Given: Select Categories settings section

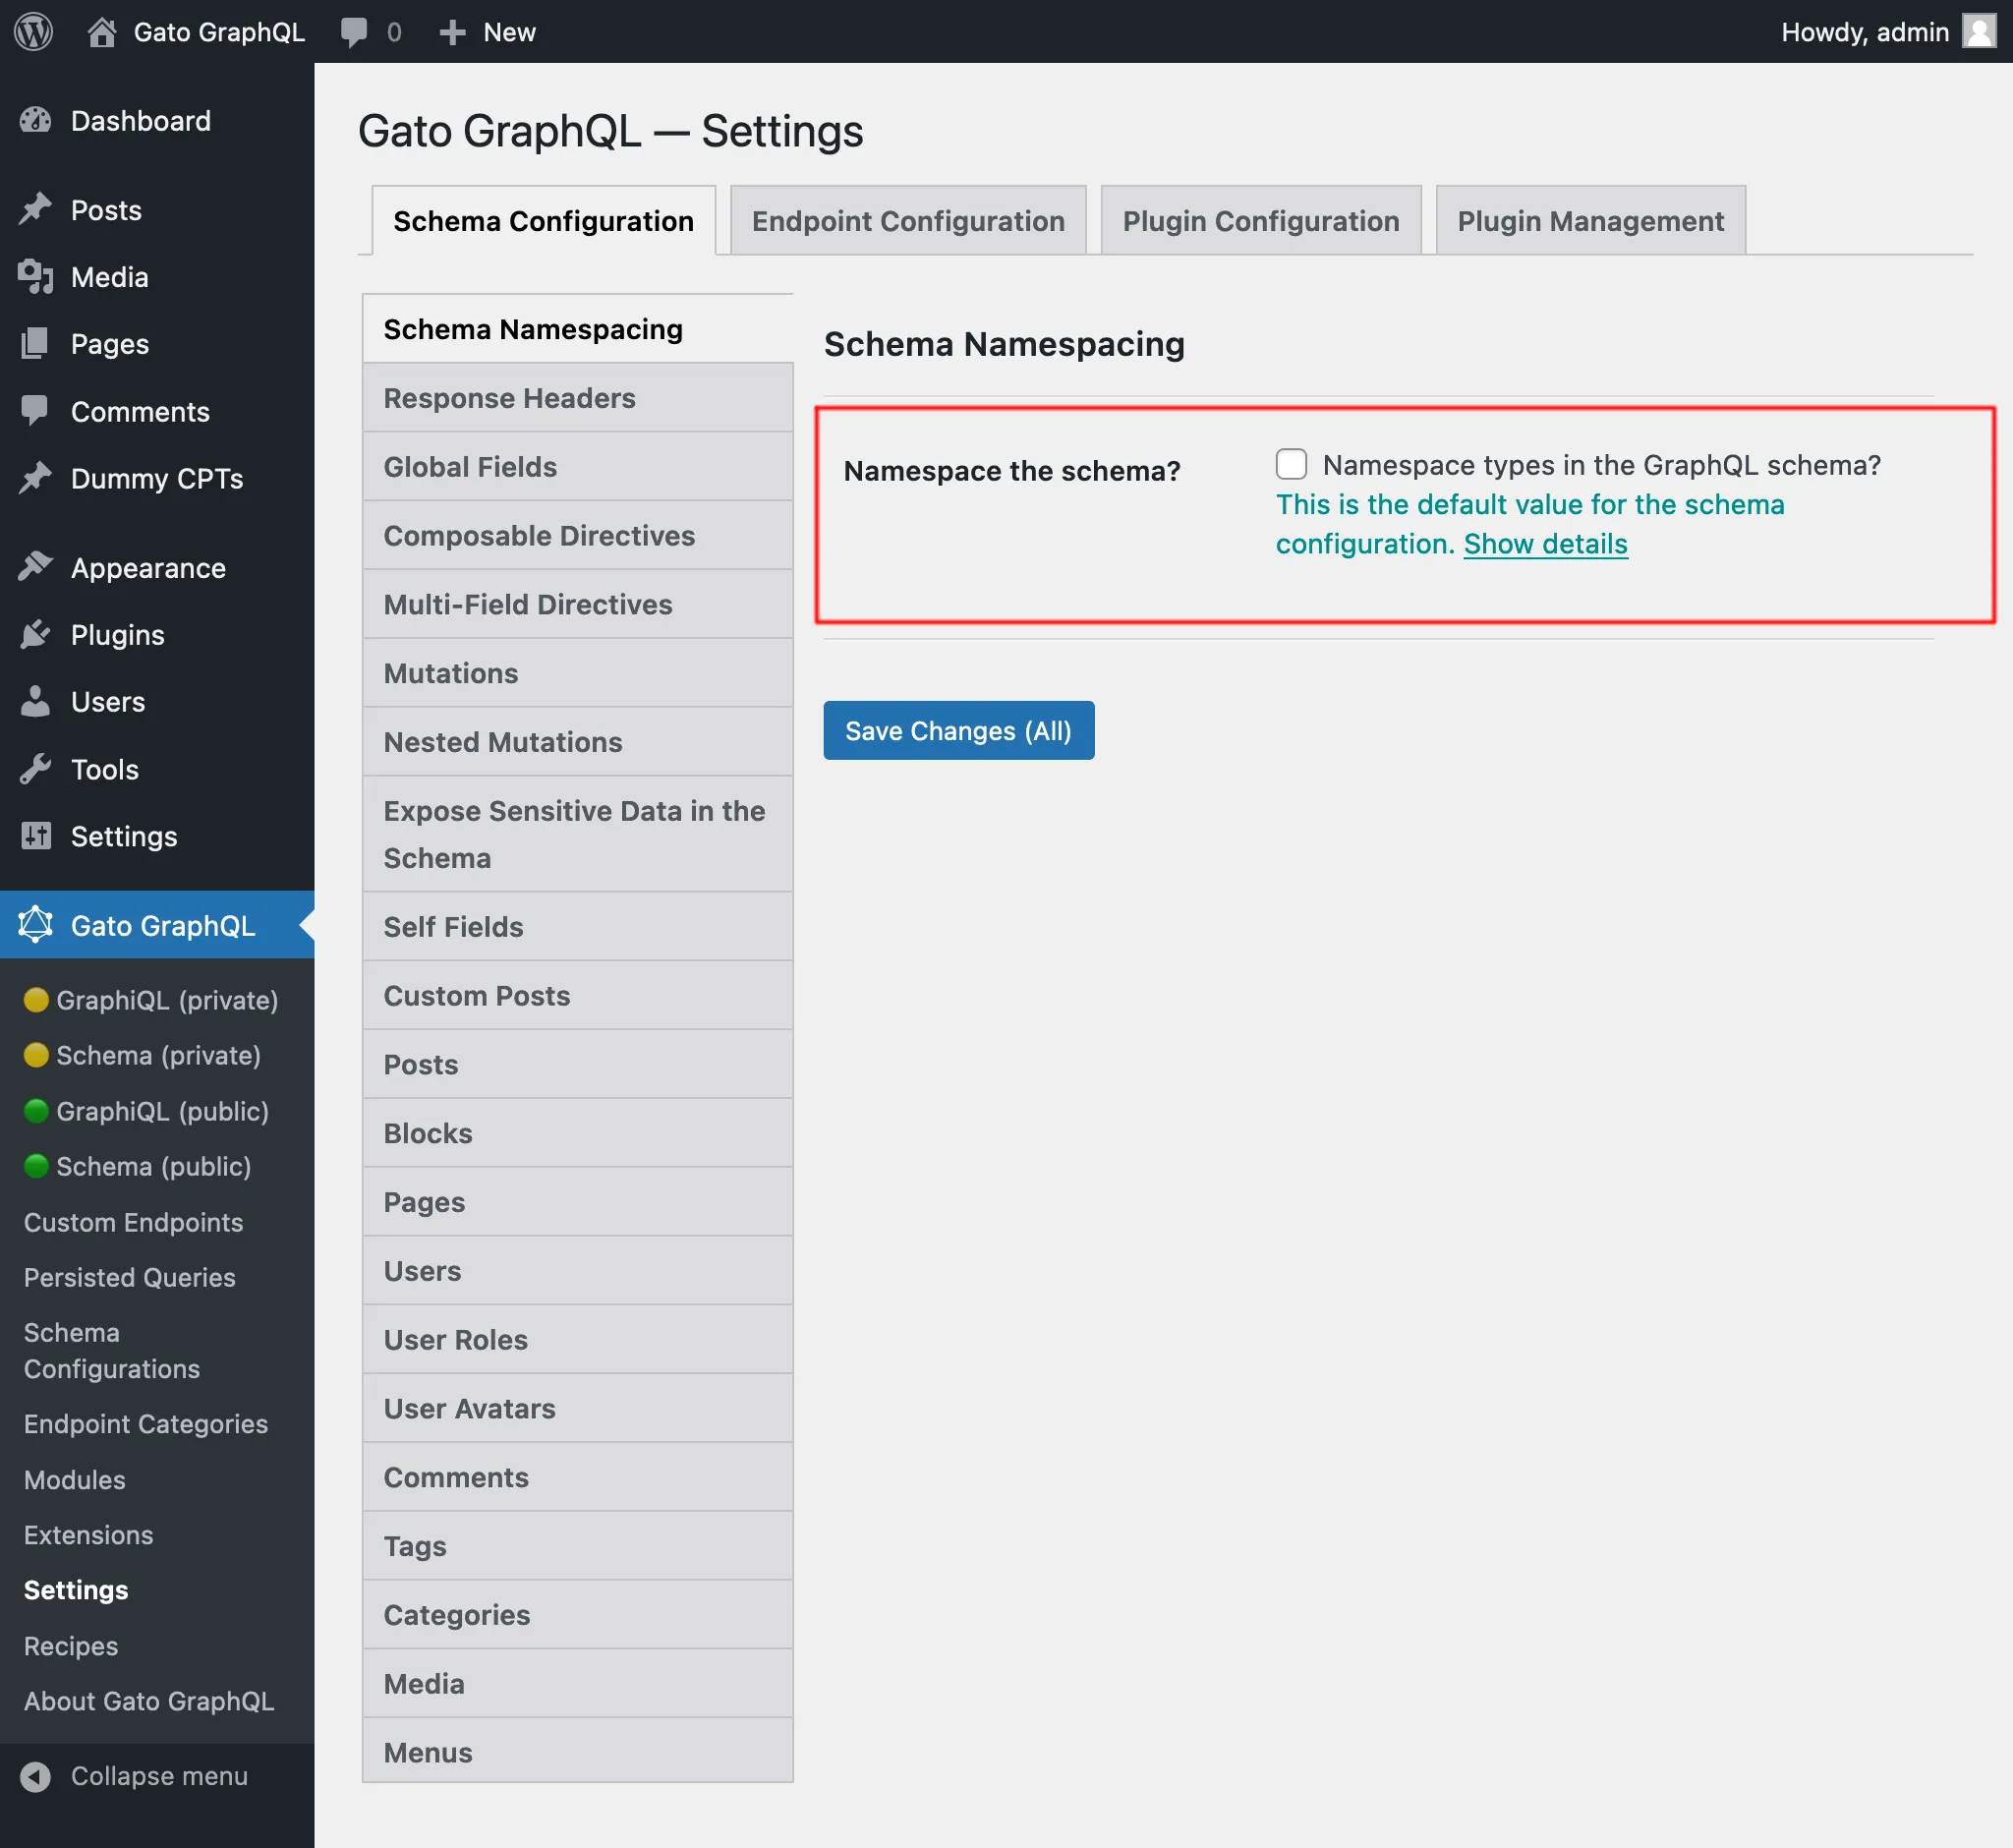Looking at the screenshot, I should 578,1615.
